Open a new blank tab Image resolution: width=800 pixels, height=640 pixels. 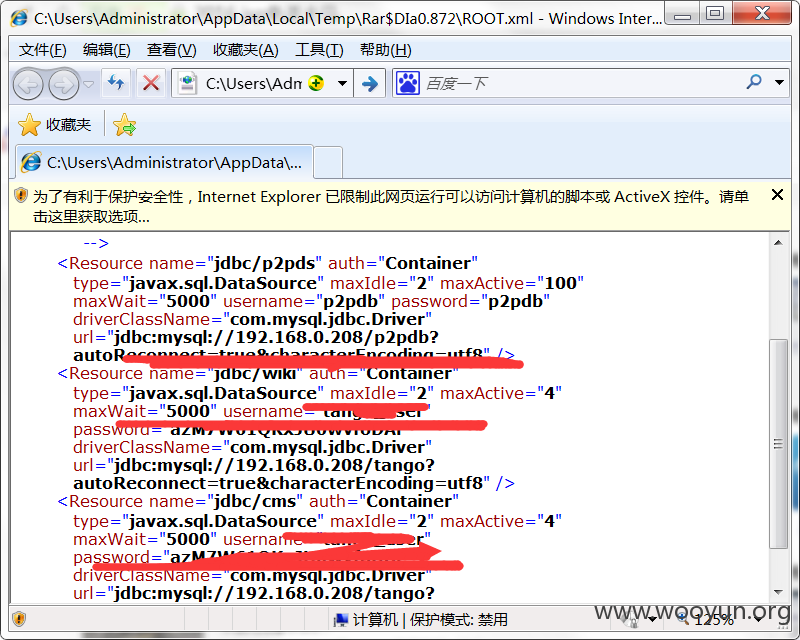[328, 162]
